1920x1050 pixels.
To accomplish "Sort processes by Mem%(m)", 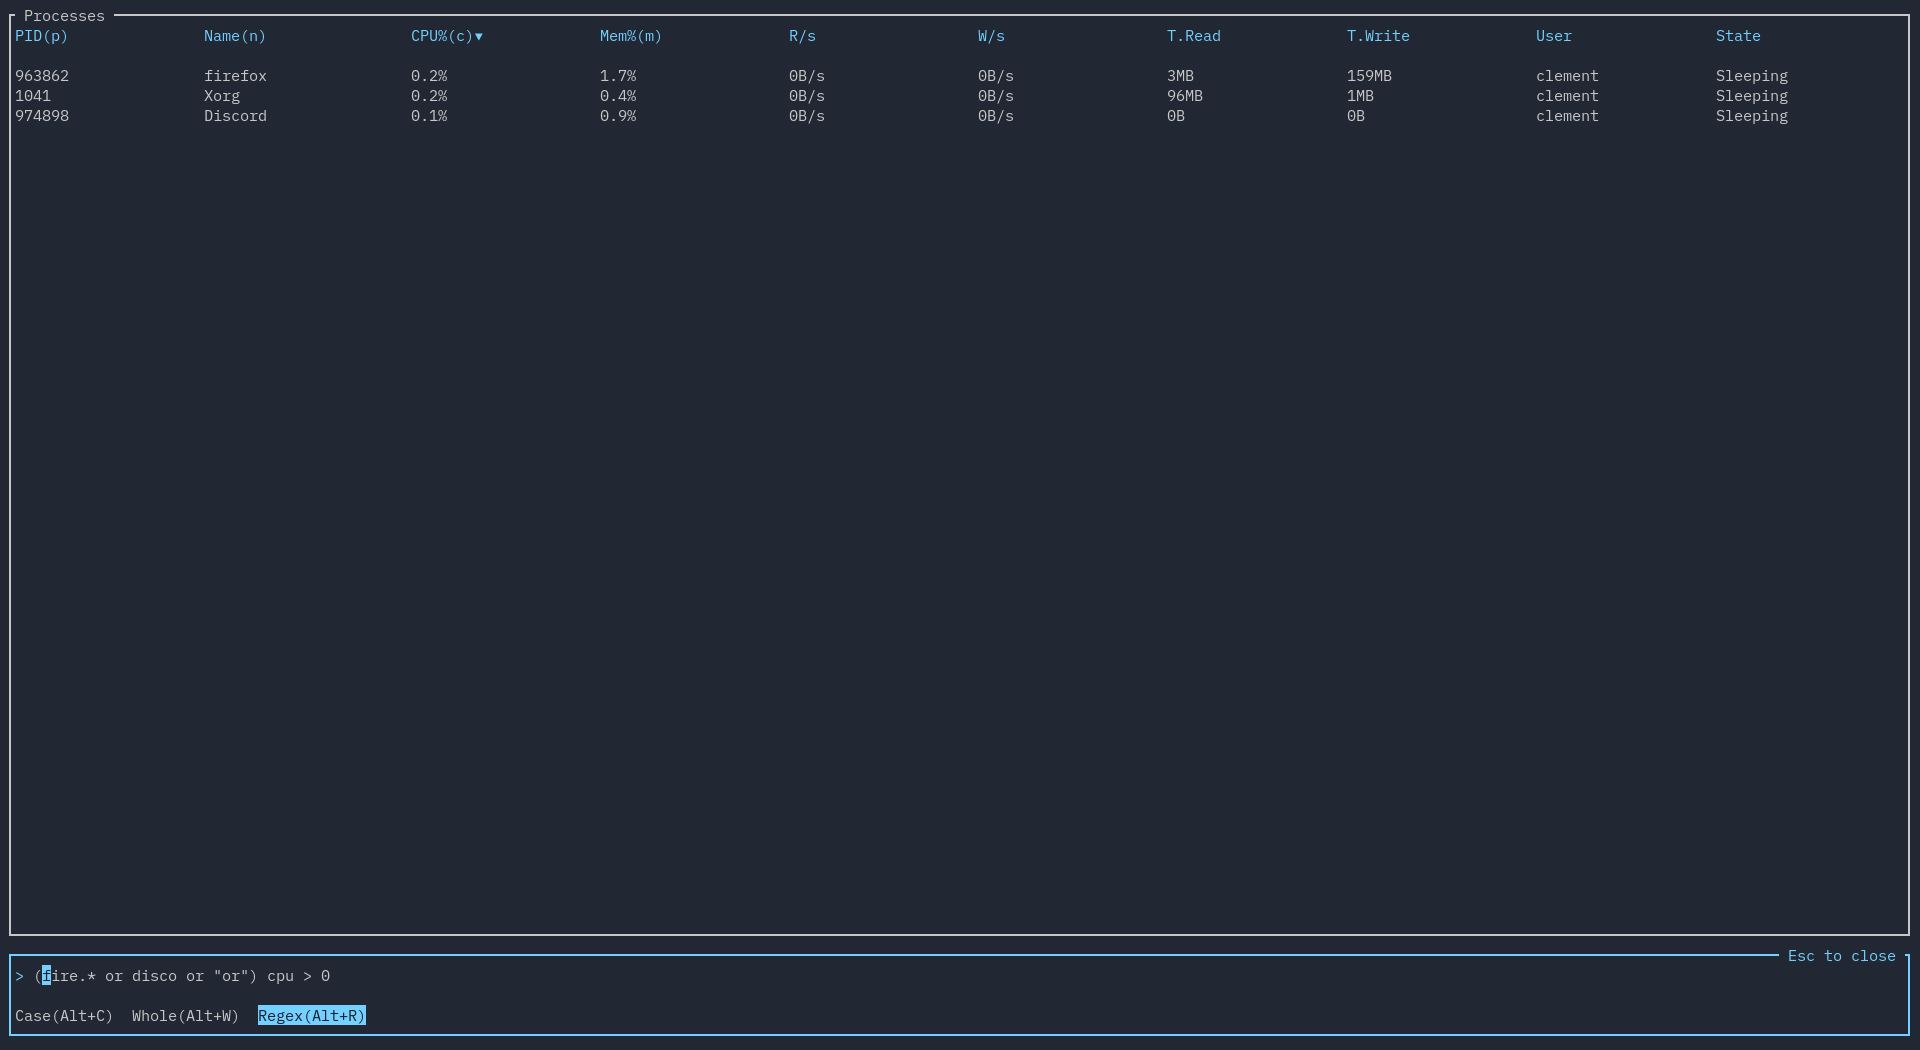I will click(x=630, y=36).
